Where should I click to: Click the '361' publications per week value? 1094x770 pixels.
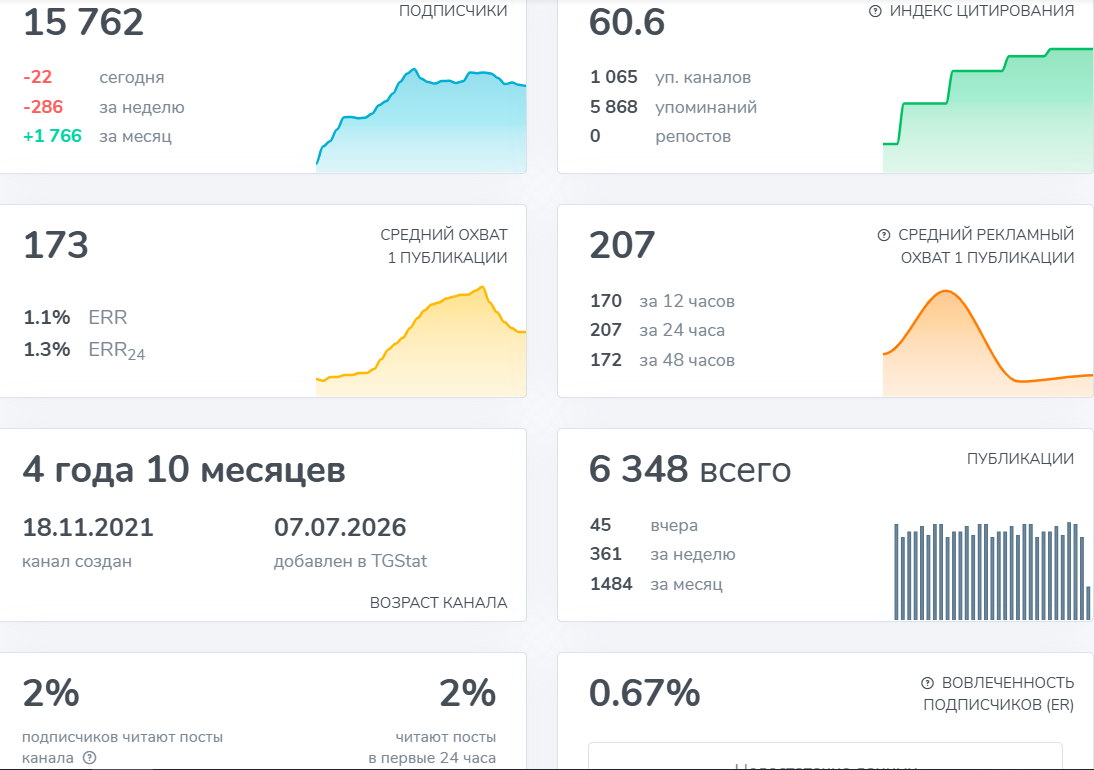(x=606, y=554)
